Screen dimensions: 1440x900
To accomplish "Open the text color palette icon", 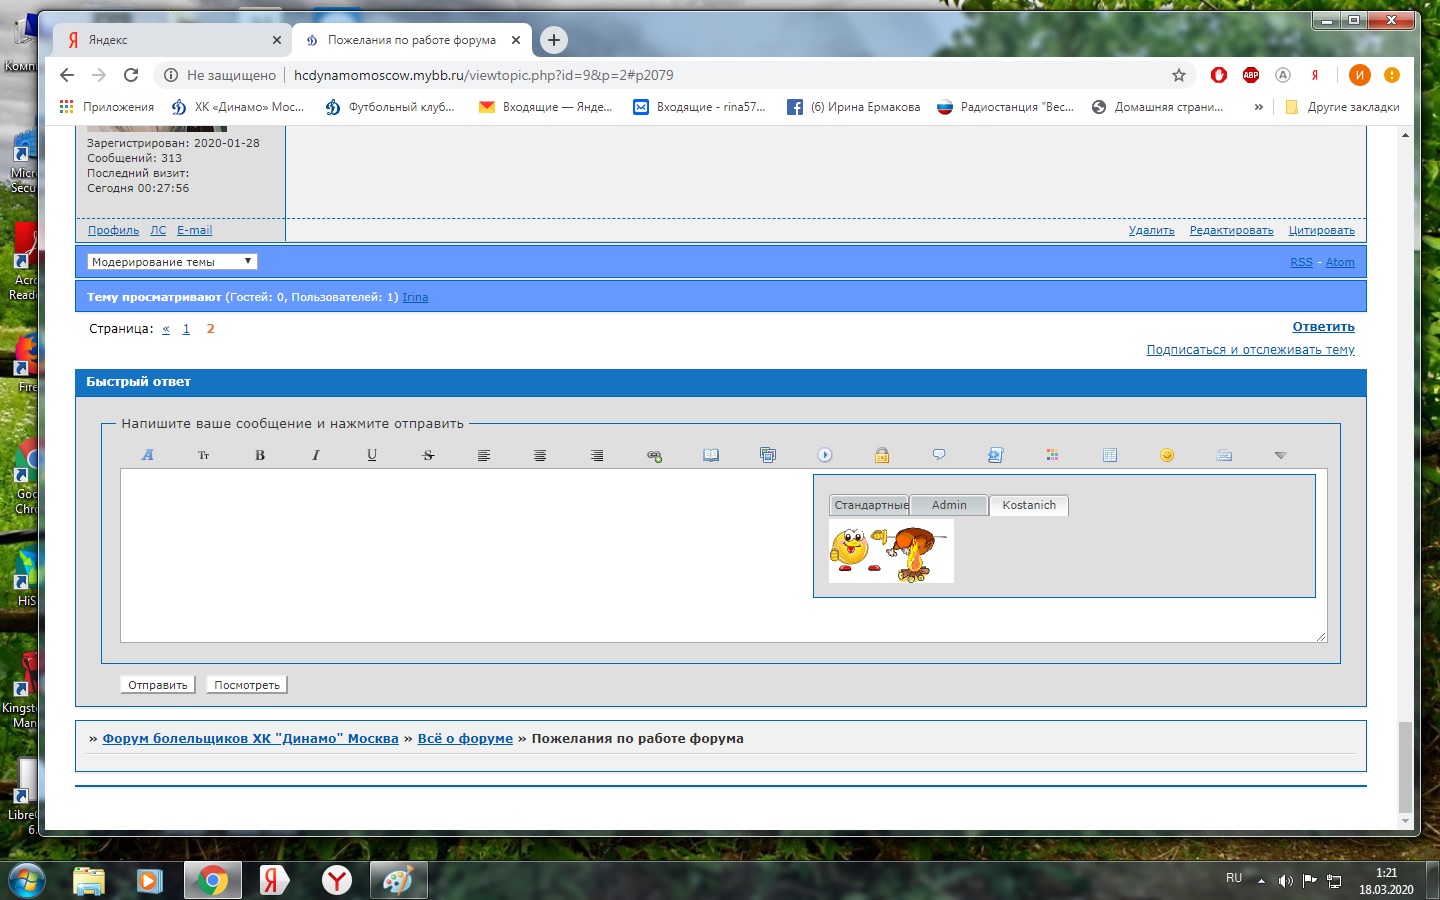I will (1052, 455).
